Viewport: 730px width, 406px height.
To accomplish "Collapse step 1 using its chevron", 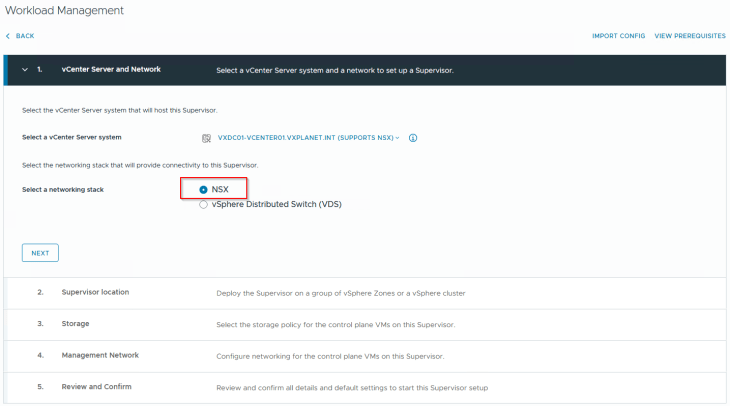I will (24, 70).
